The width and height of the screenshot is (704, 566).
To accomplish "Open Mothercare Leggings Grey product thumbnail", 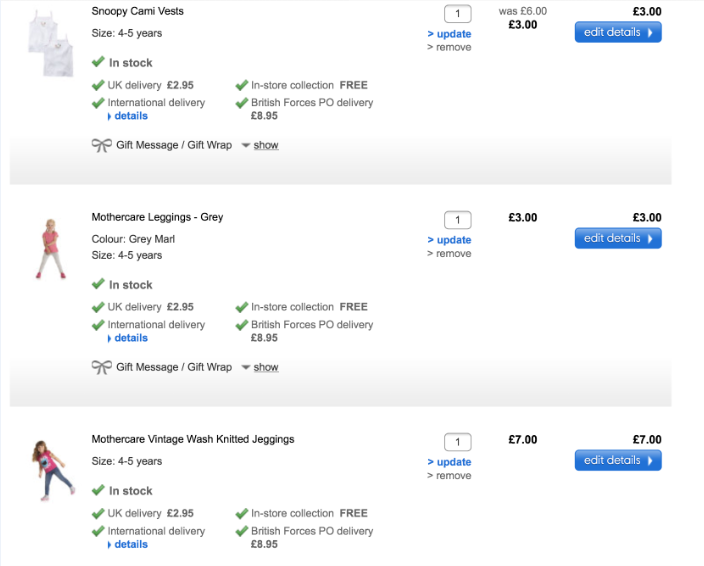I will coord(48,248).
